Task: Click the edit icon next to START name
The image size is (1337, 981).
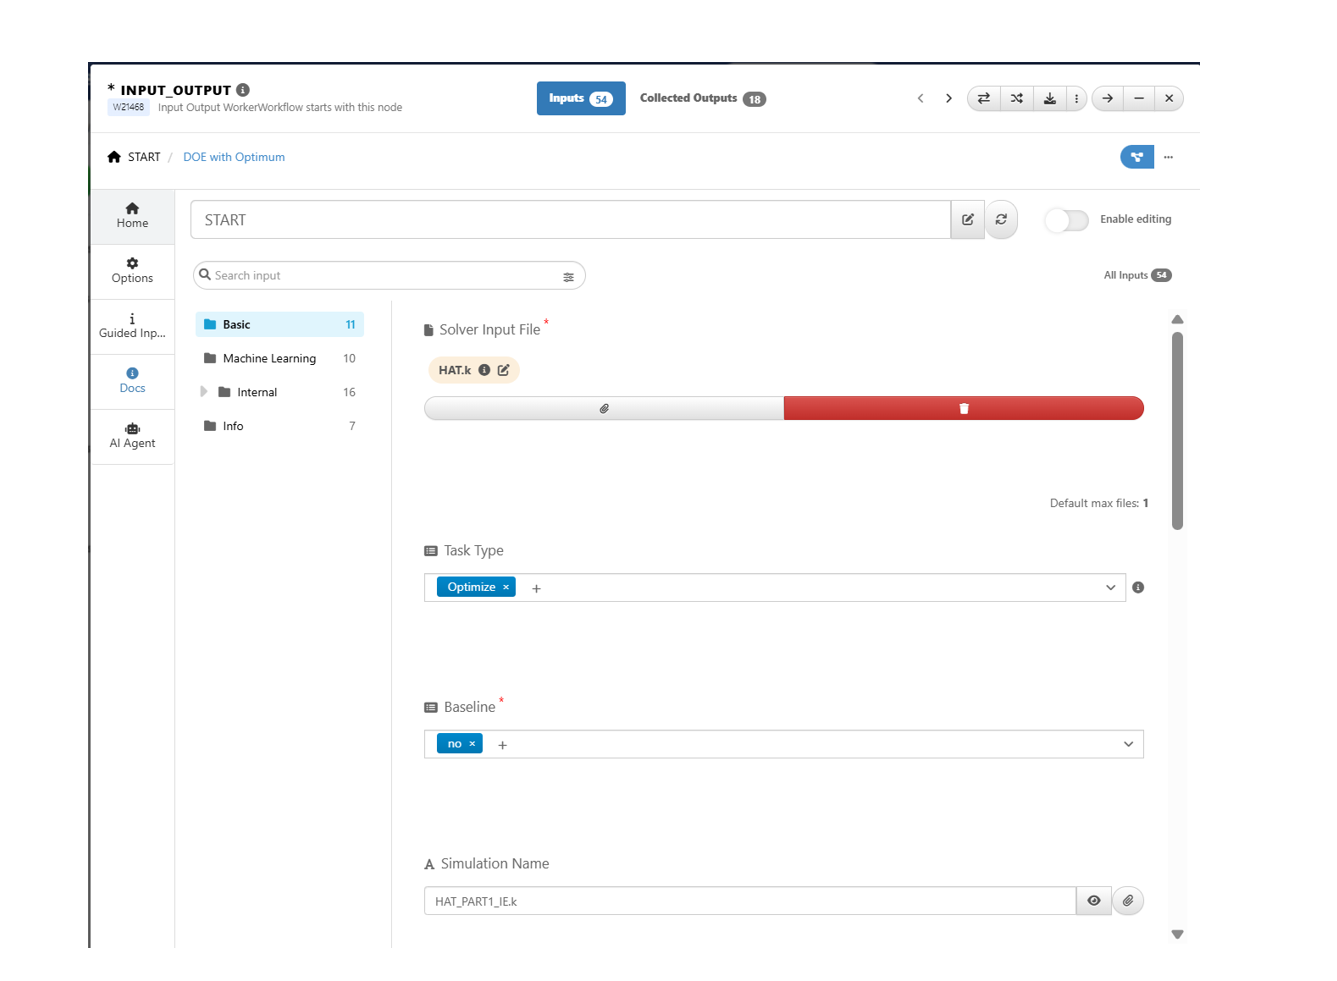Action: click(967, 220)
